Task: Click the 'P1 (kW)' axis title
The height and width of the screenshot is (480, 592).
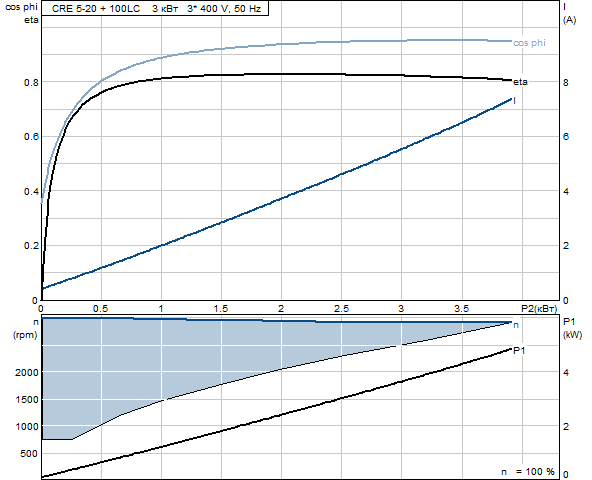Action: 572,328
